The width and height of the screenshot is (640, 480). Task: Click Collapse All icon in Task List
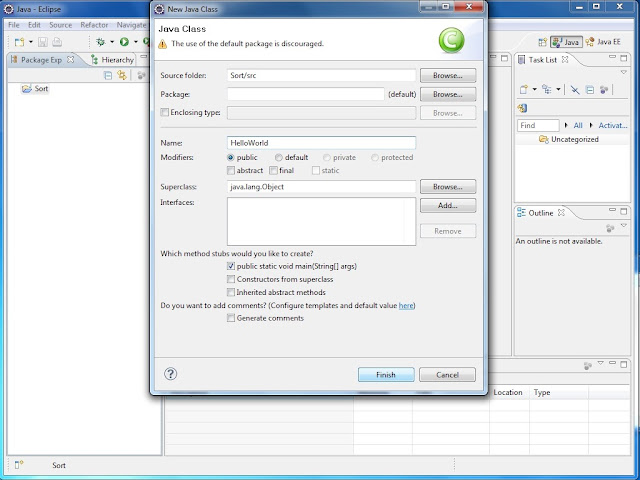590,89
